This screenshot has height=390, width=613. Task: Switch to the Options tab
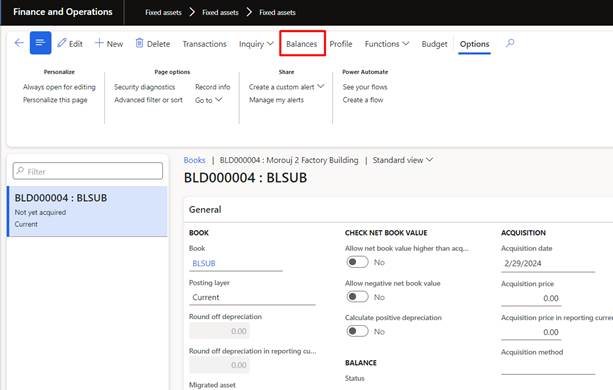click(474, 44)
